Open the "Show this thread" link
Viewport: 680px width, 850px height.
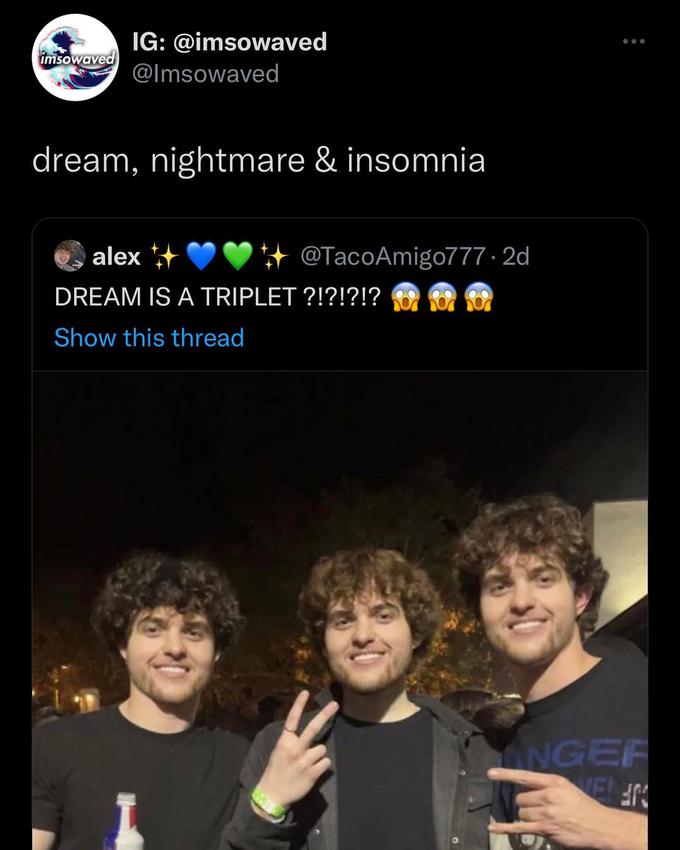(x=149, y=338)
